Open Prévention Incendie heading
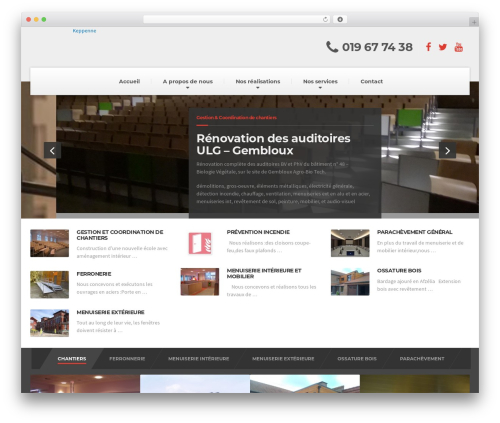Image resolution: width=500 pixels, height=423 pixels. pyautogui.click(x=258, y=232)
